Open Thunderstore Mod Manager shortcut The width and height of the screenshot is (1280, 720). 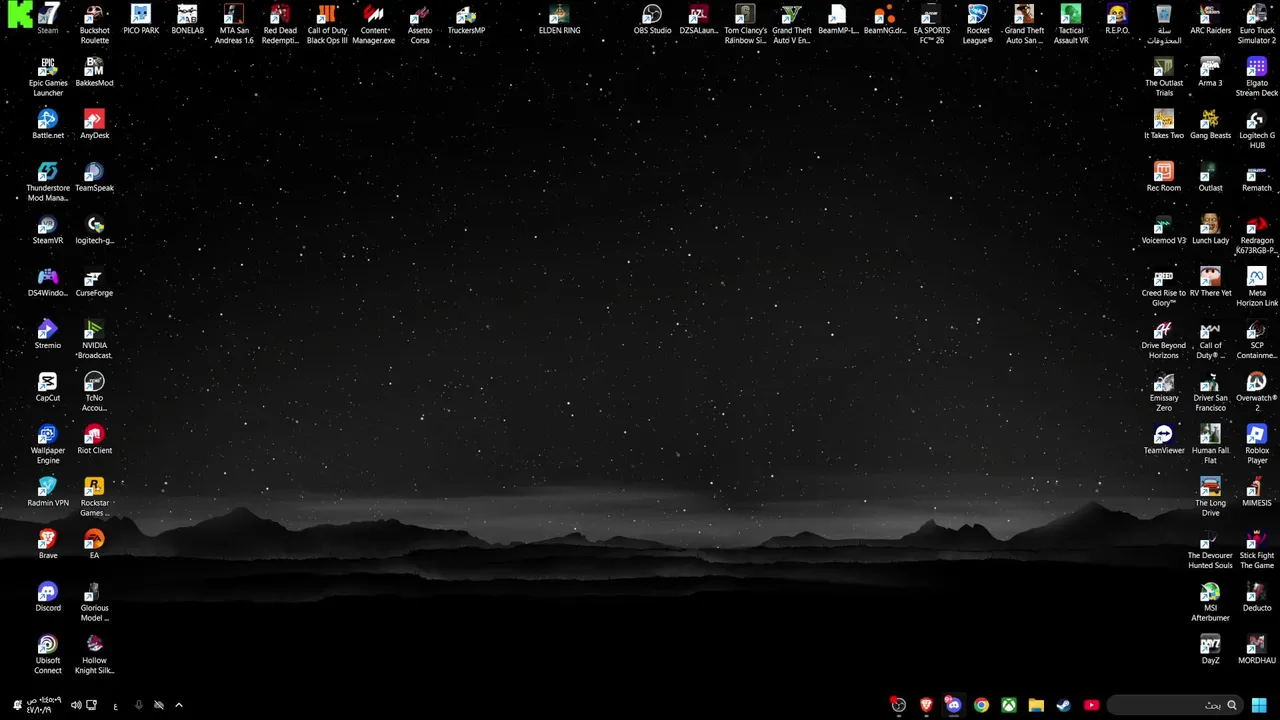coord(48,182)
